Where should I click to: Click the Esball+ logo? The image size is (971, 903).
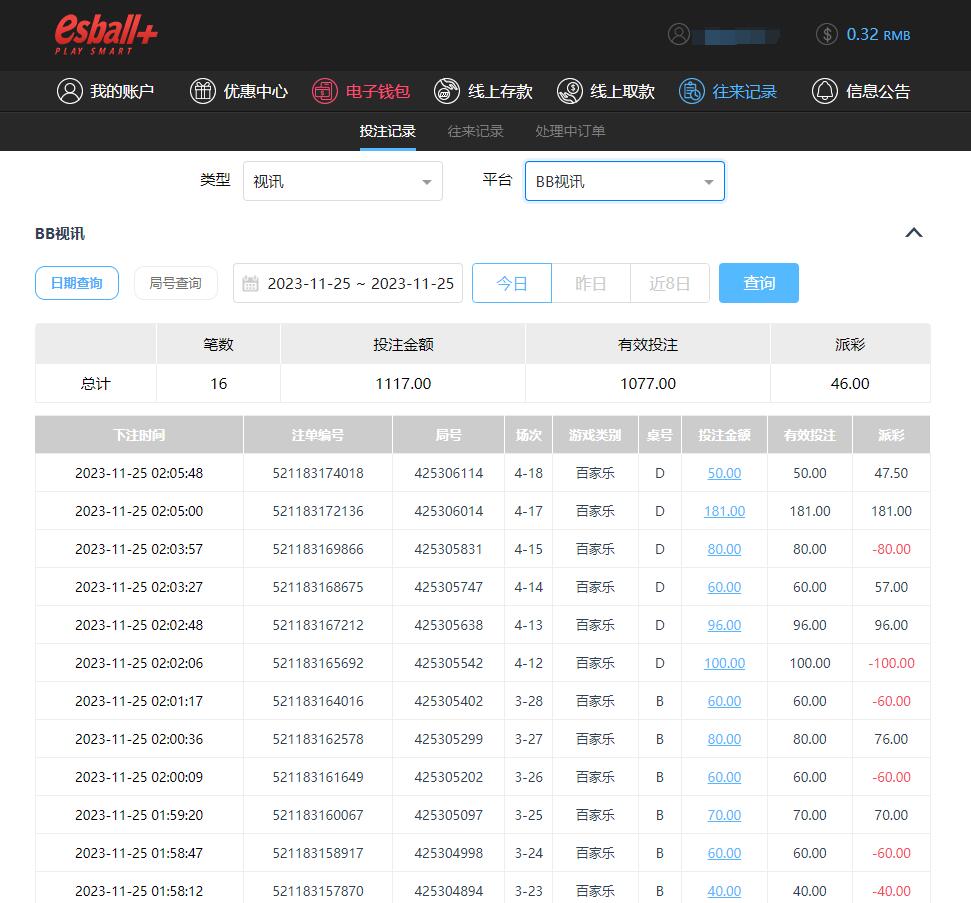[x=106, y=34]
